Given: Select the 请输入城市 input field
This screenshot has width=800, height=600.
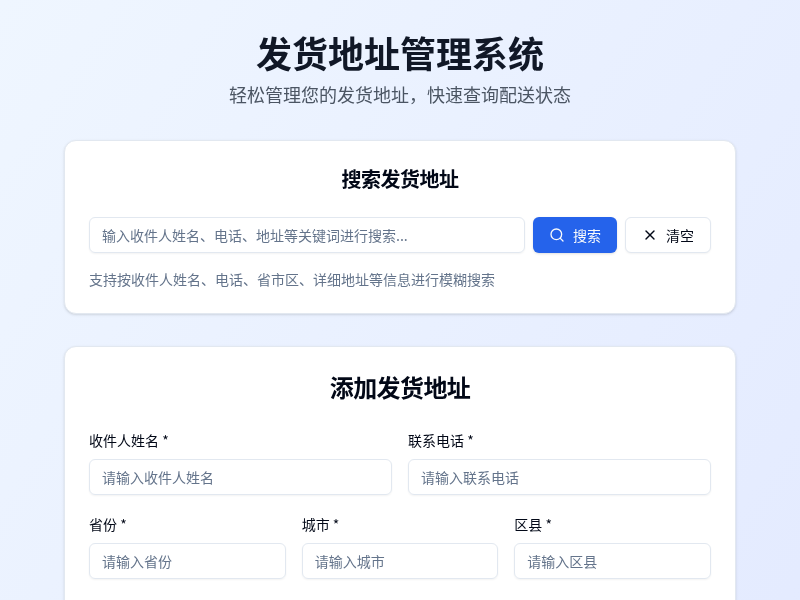Looking at the screenshot, I should coord(399,561).
